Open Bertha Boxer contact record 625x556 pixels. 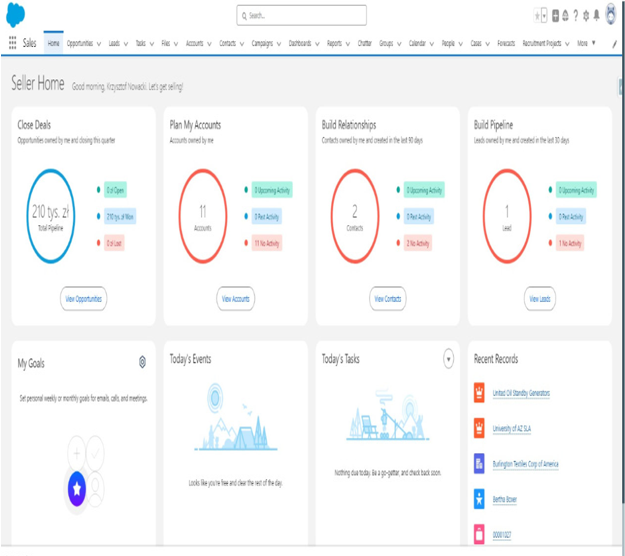[505, 499]
